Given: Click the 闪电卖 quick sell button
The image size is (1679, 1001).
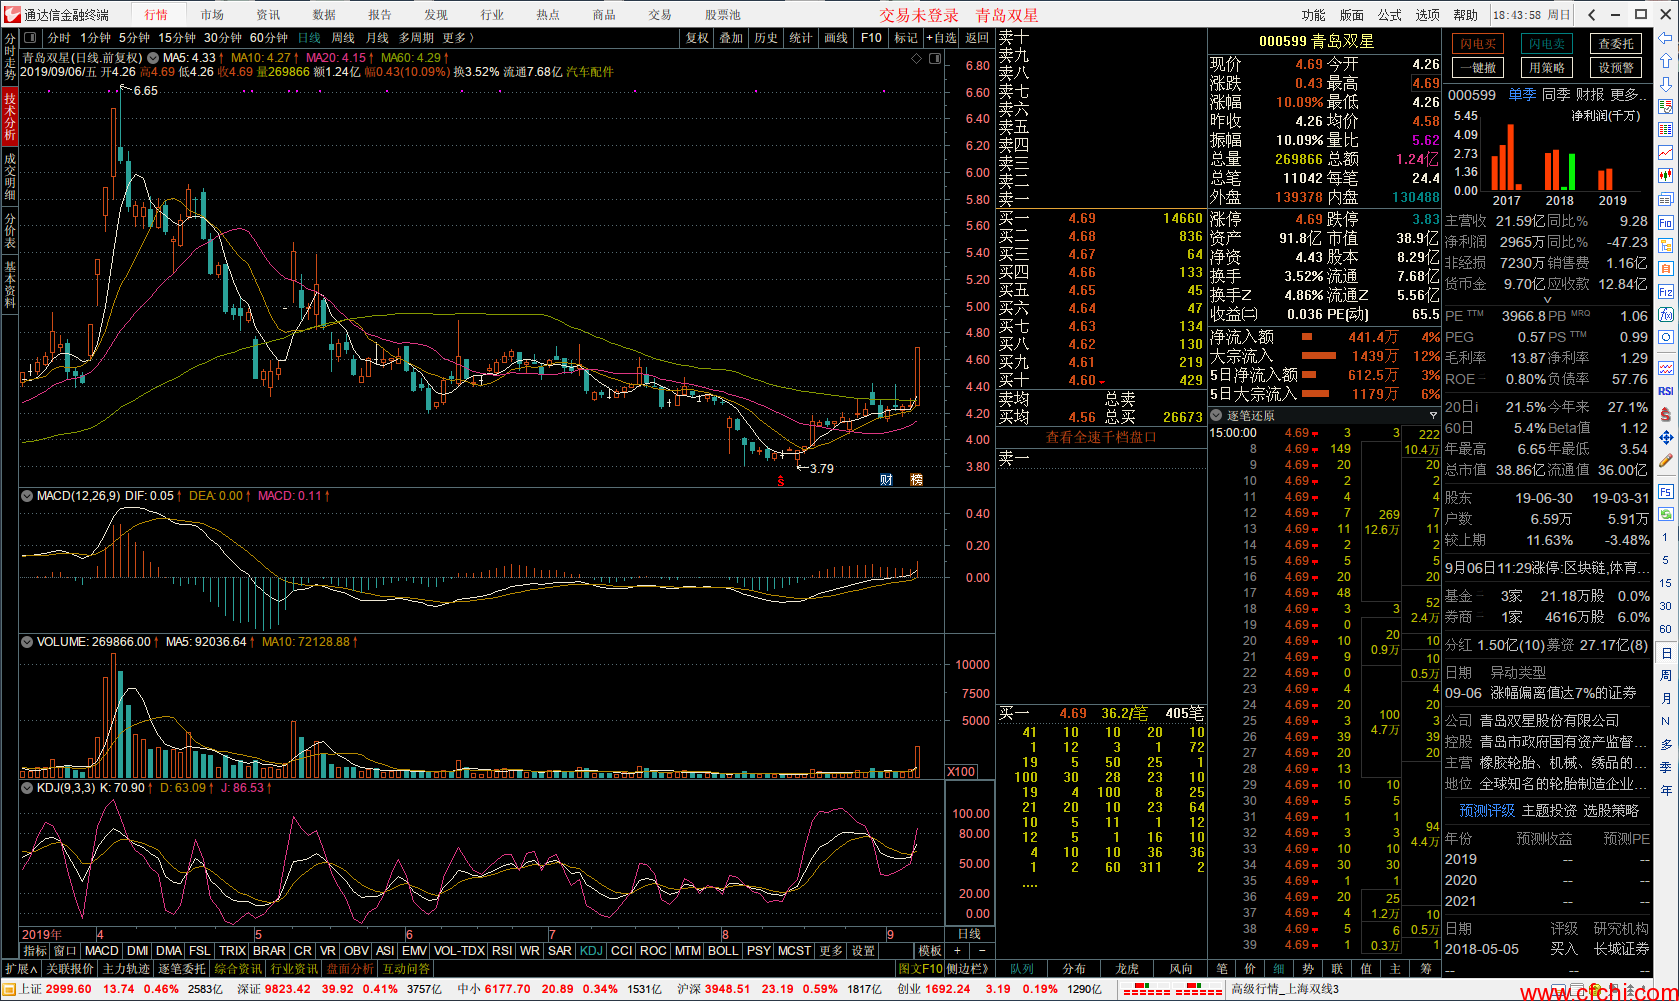Looking at the screenshot, I should [1547, 44].
